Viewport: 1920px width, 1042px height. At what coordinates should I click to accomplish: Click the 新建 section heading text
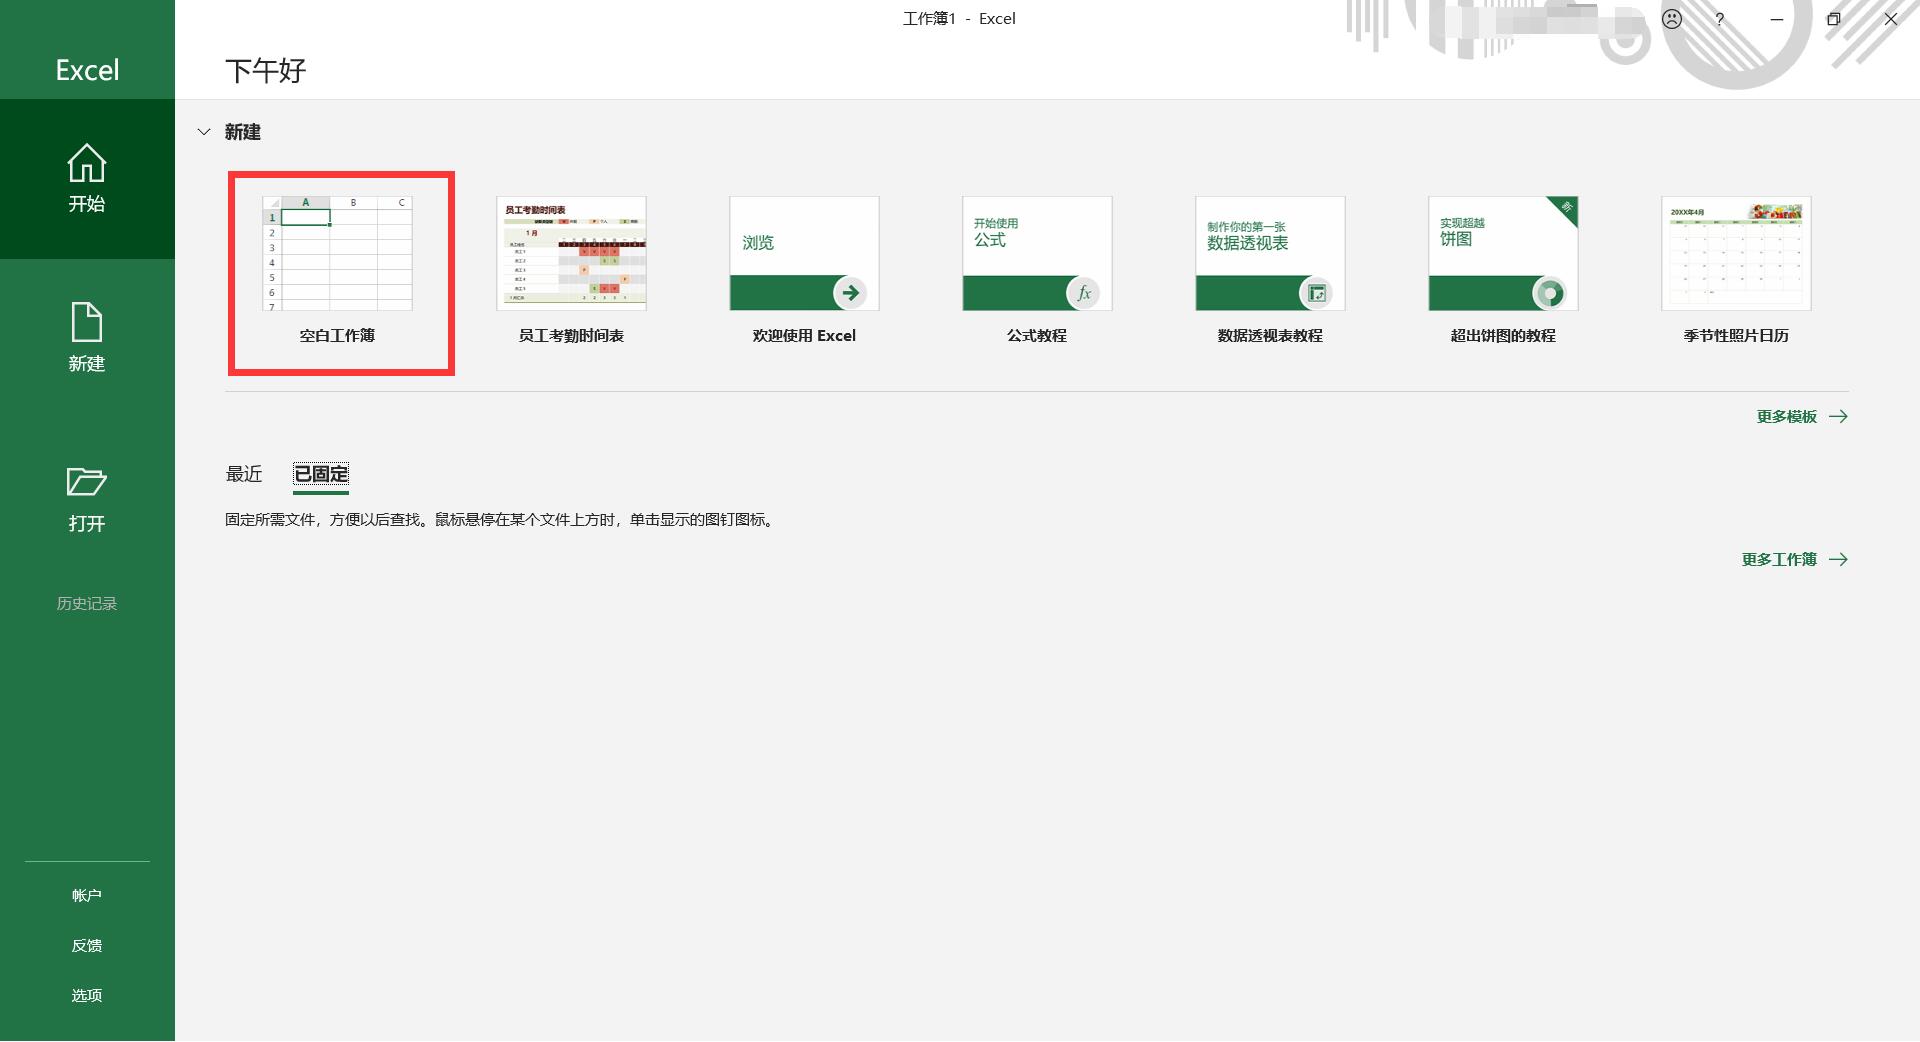click(x=243, y=132)
